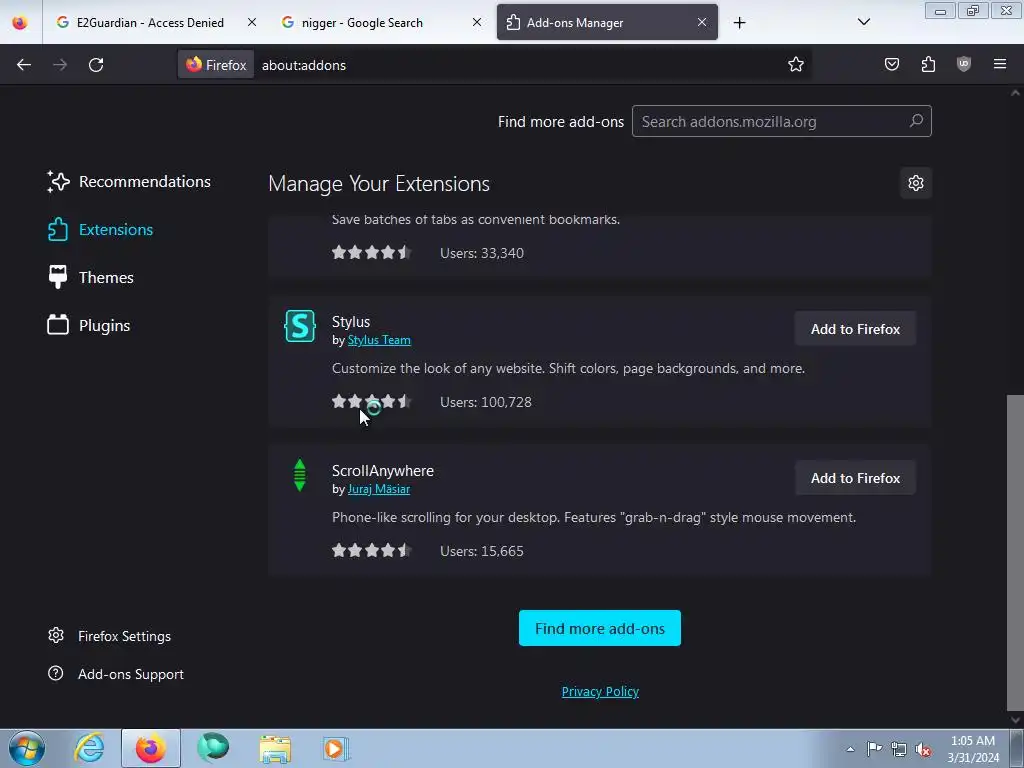Add ScrollAnywhere to Firefox
The image size is (1024, 768).
(855, 478)
